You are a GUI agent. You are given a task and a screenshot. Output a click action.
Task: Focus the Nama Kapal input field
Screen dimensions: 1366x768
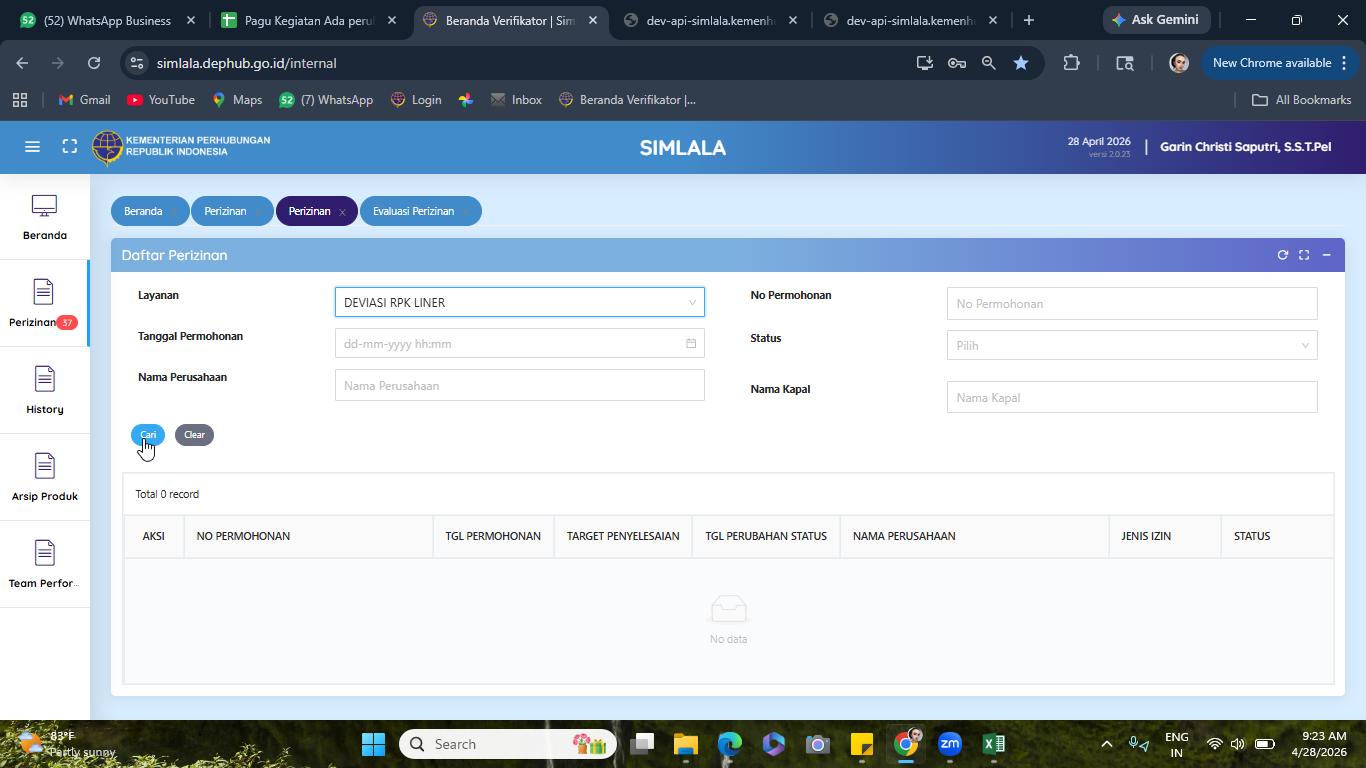(x=1132, y=397)
